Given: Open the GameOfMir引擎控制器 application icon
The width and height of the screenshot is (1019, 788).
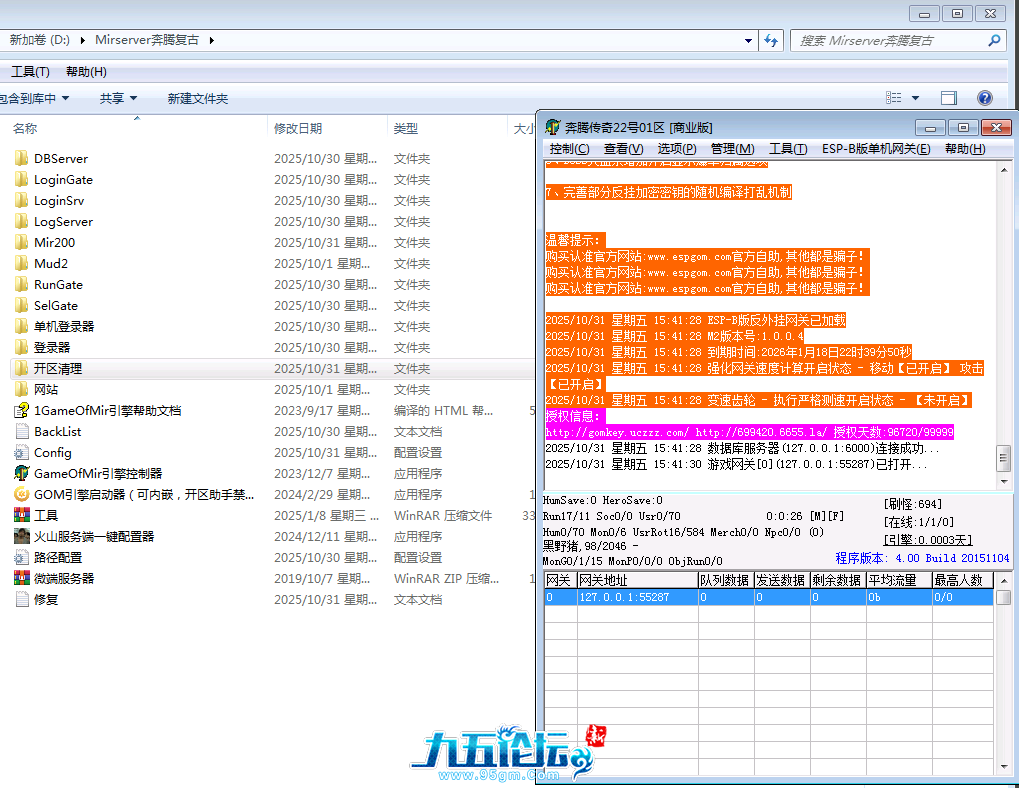Looking at the screenshot, I should 22,473.
